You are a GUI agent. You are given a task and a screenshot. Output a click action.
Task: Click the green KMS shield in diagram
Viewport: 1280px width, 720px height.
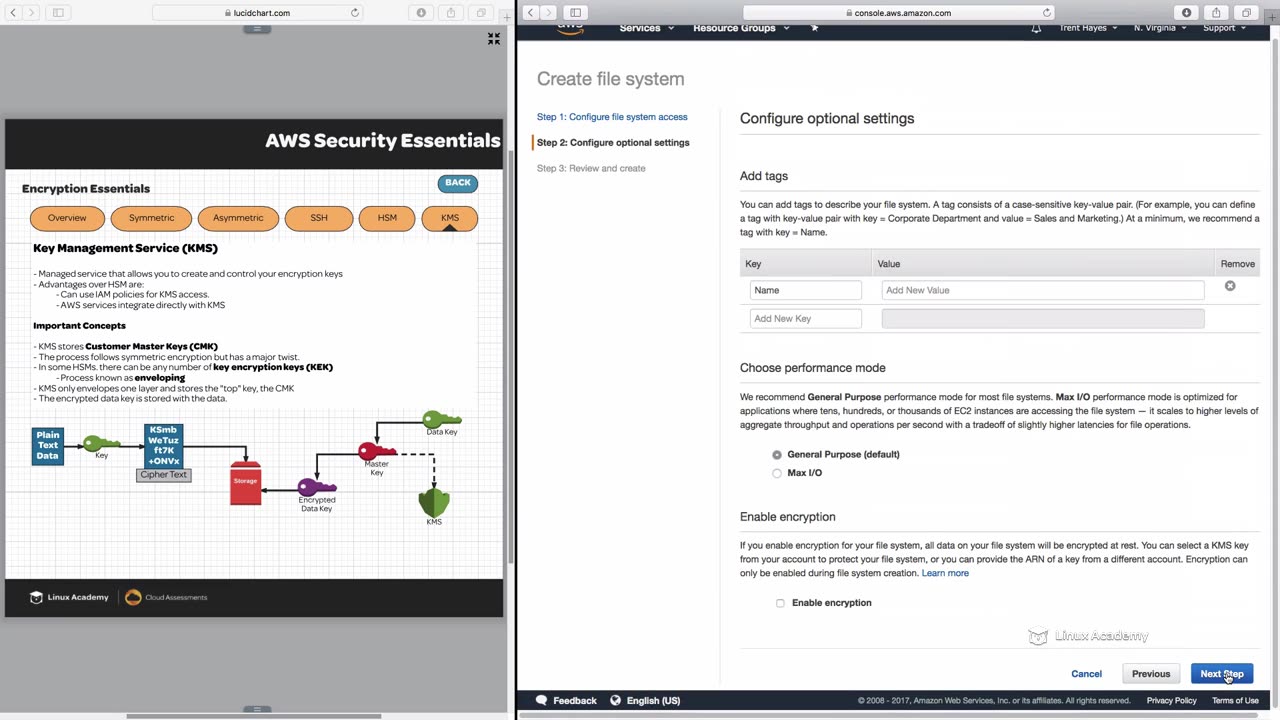(x=434, y=501)
